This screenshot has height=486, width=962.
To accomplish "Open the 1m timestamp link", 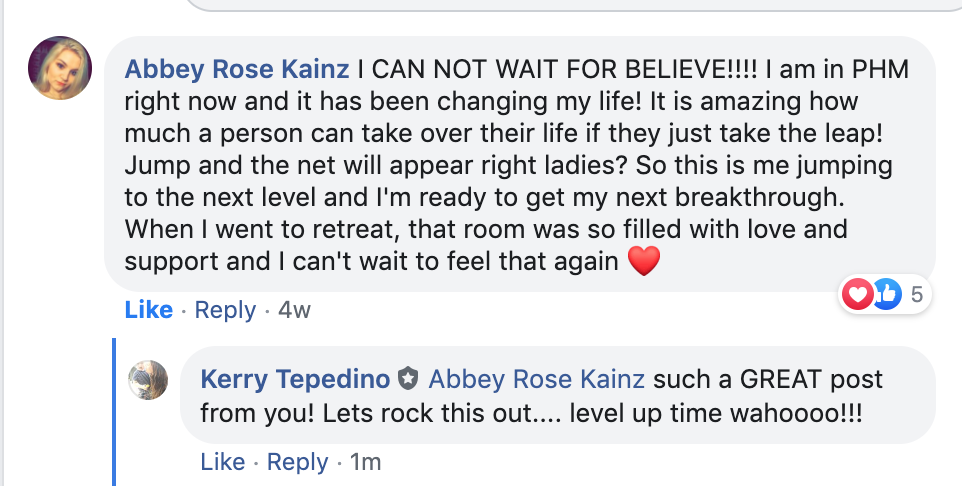I will click(366, 461).
